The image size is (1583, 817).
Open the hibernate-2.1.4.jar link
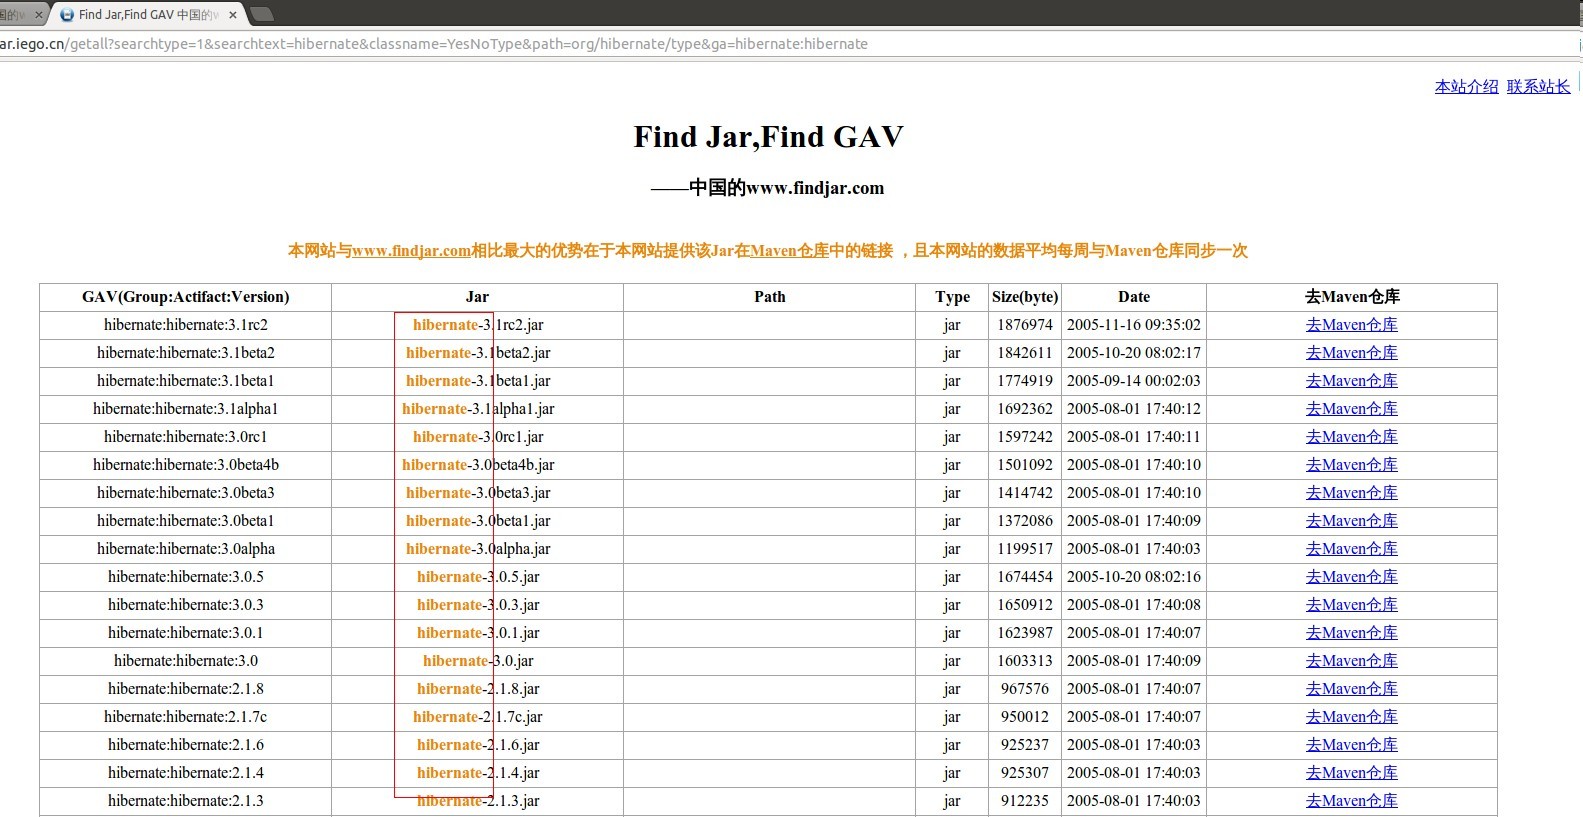(x=478, y=773)
